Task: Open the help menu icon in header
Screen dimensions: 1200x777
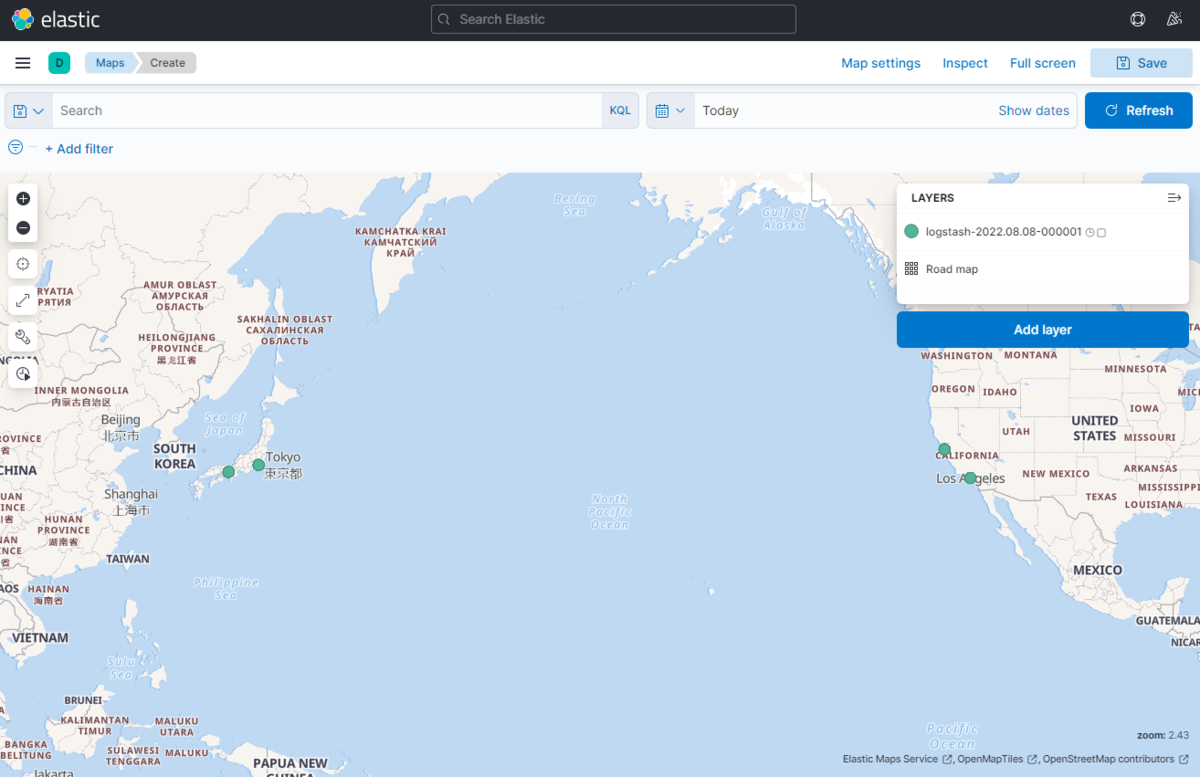Action: tap(1137, 20)
